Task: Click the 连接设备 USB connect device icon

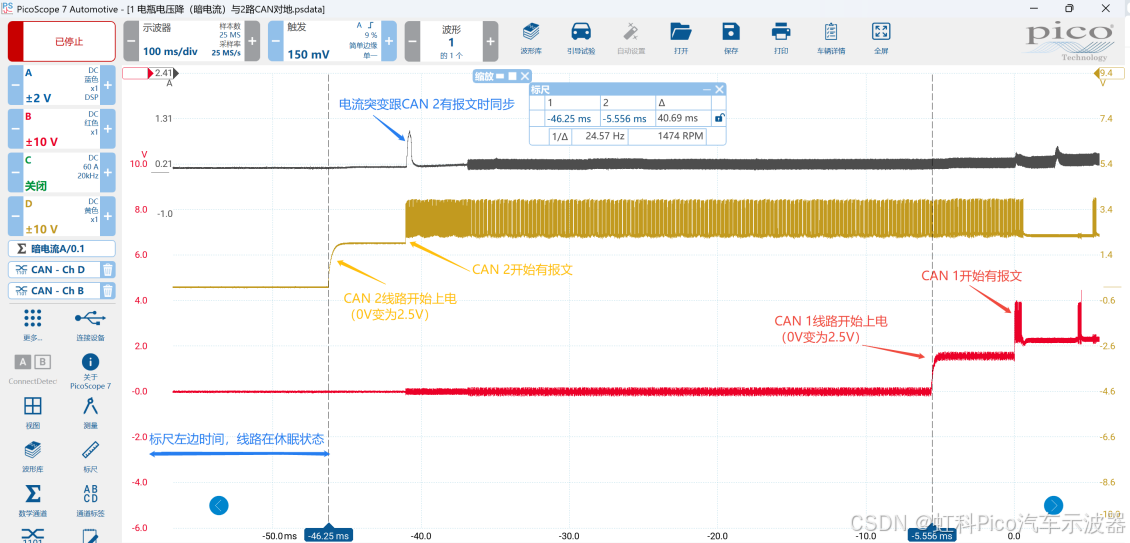Action: pos(90,324)
